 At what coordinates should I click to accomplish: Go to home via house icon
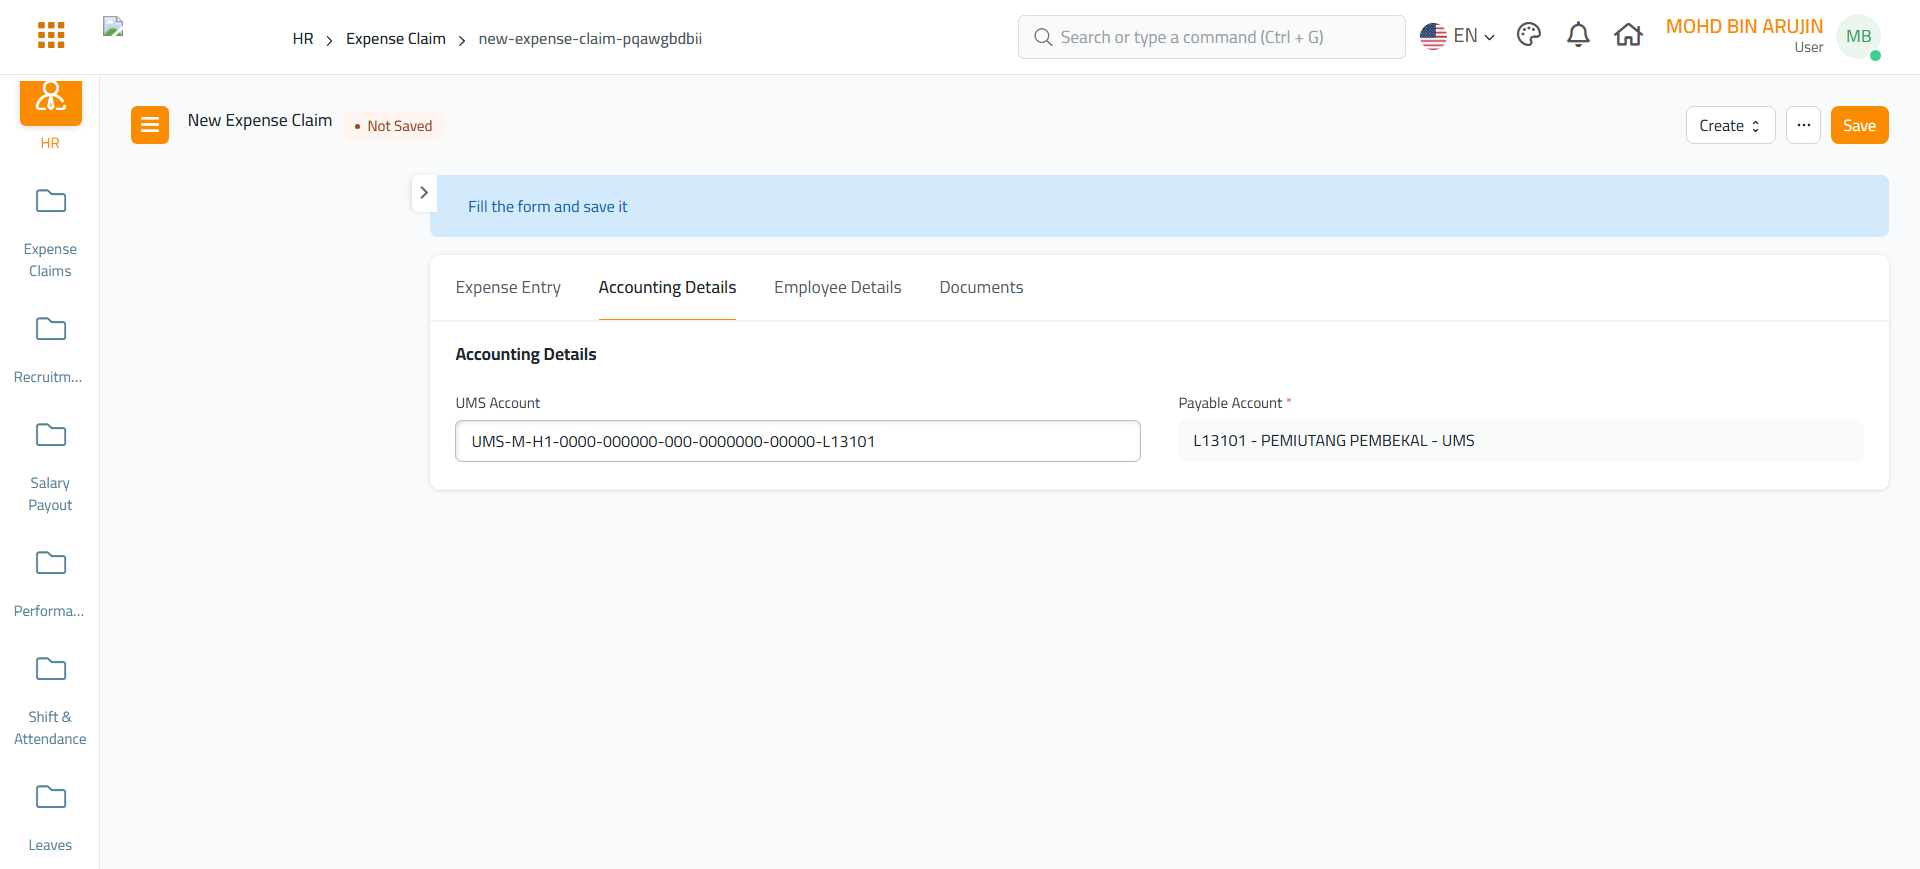[x=1628, y=36]
